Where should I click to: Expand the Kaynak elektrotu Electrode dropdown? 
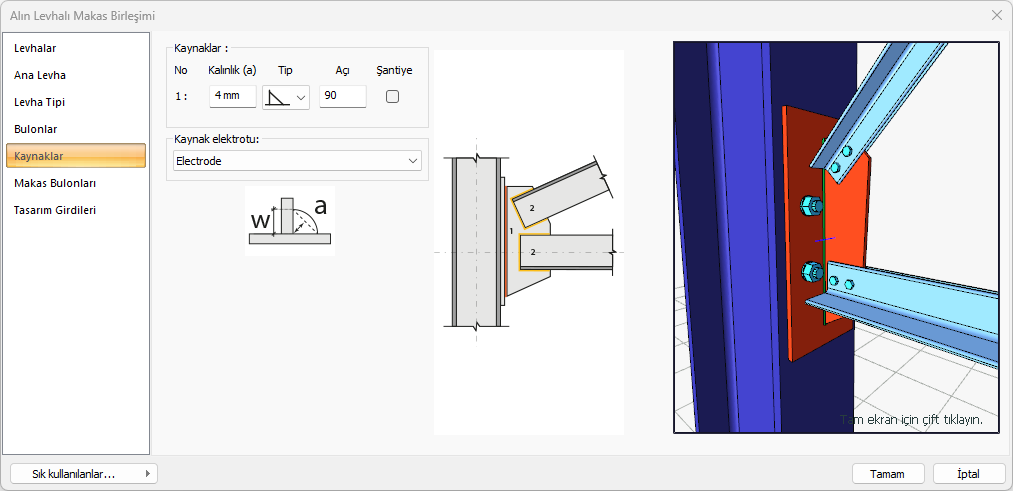[297, 161]
